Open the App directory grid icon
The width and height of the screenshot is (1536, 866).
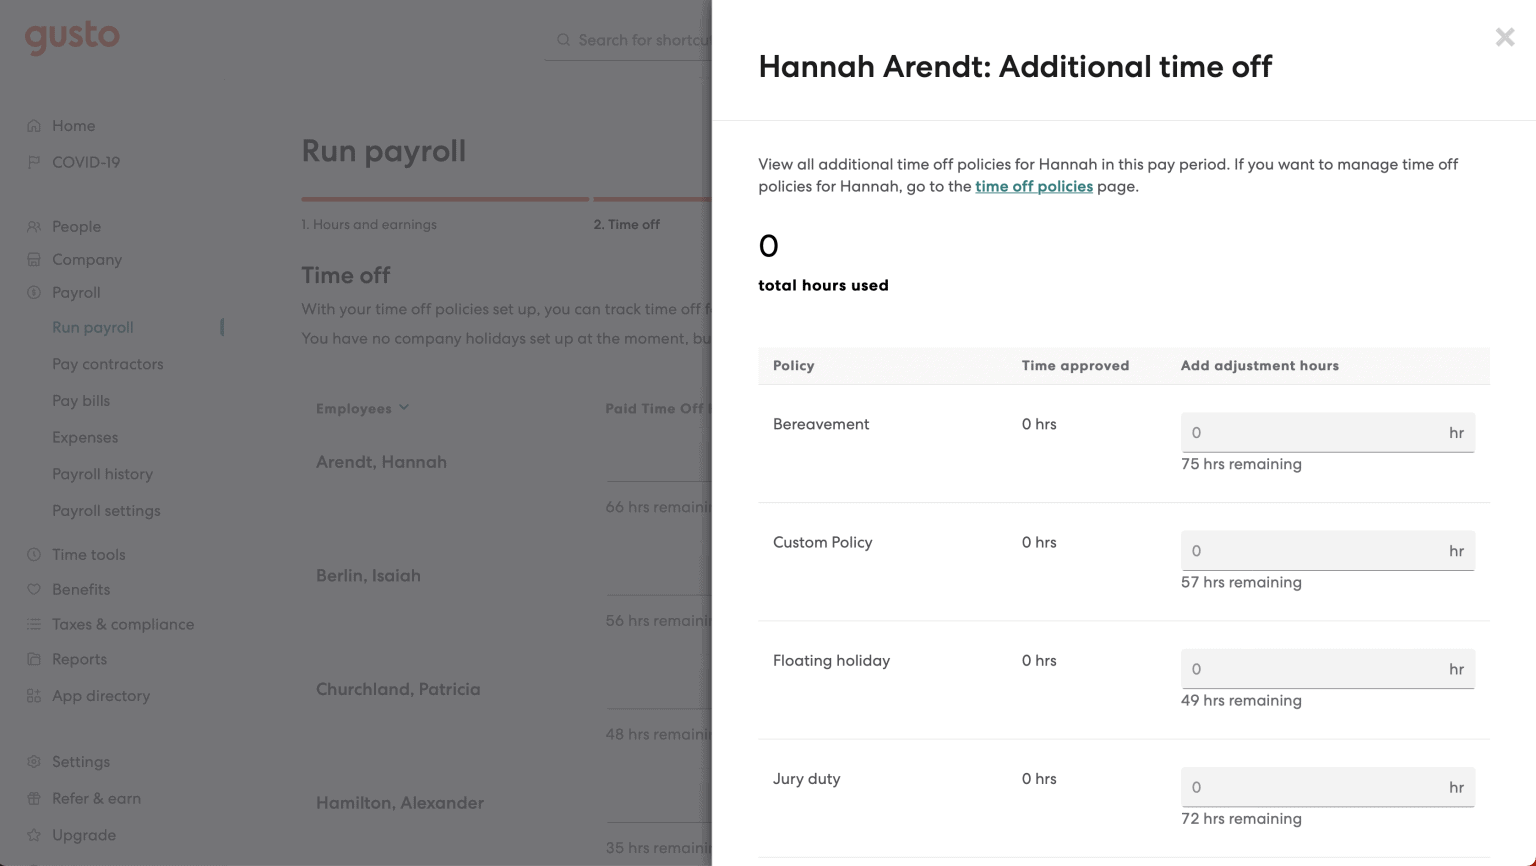35,695
